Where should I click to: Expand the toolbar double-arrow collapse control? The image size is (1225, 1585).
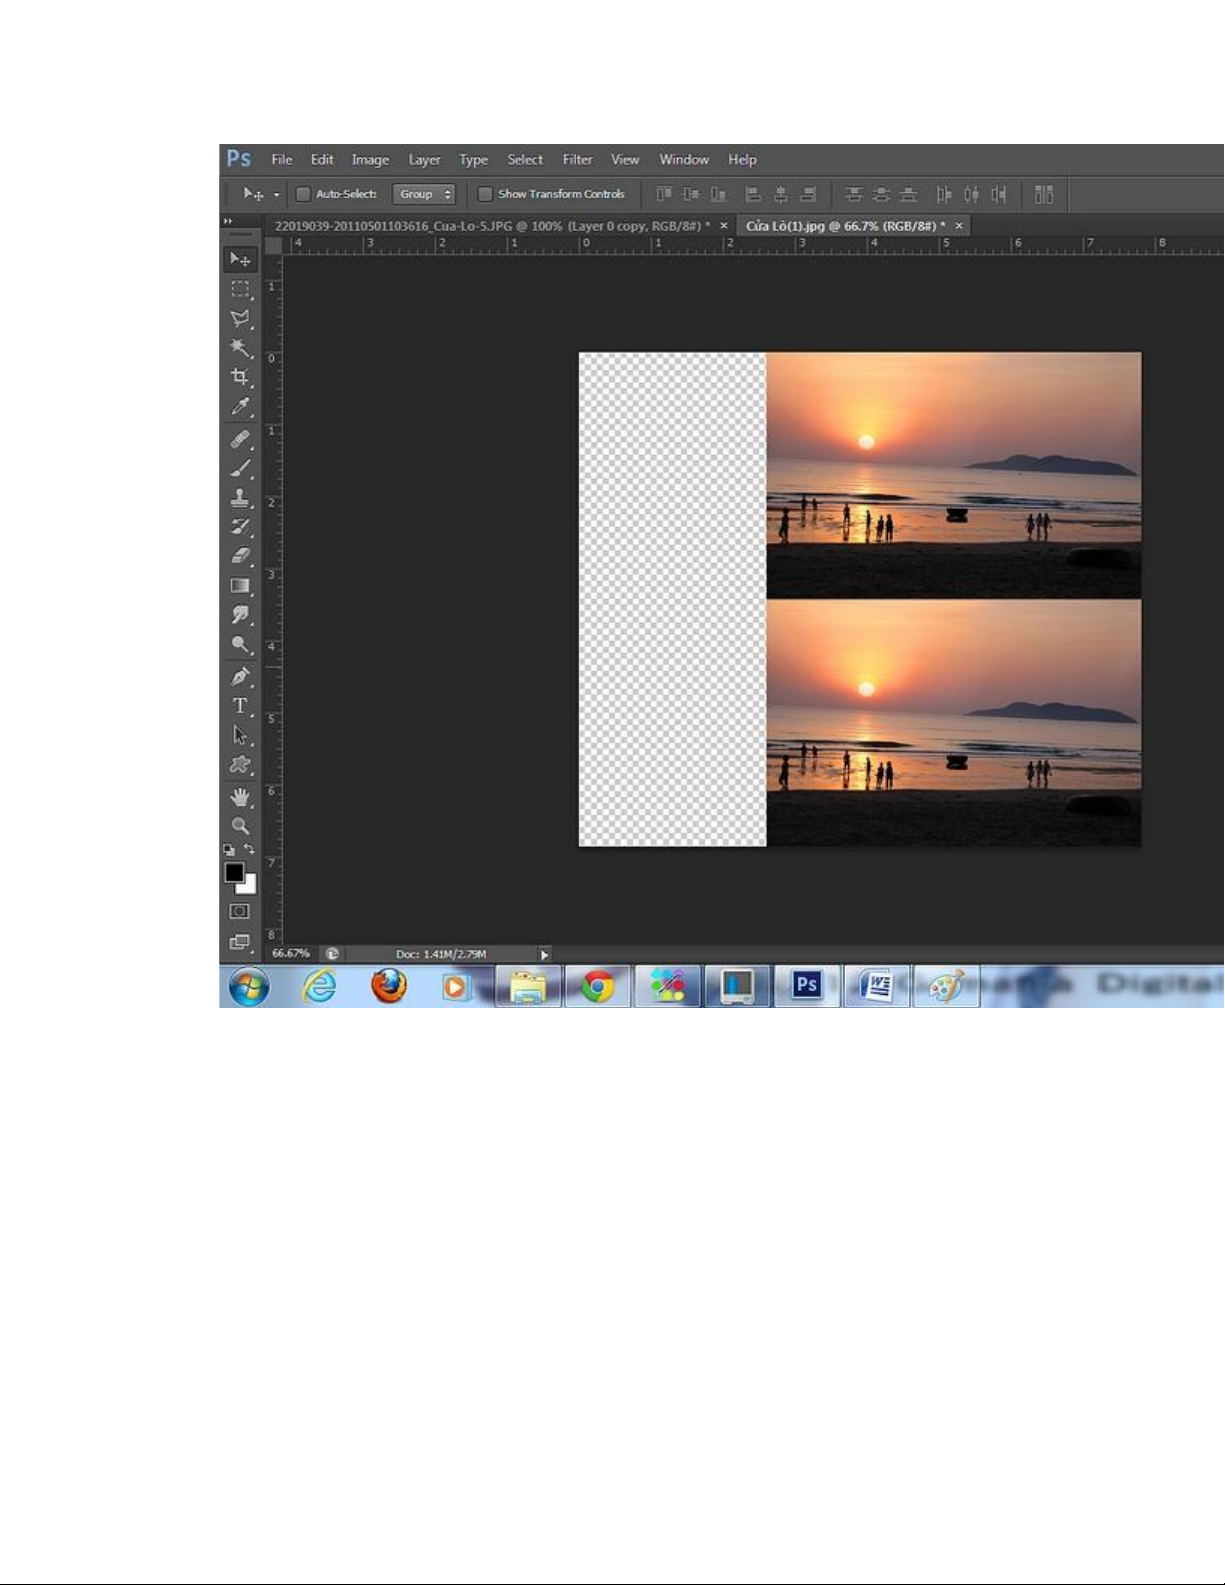[228, 221]
